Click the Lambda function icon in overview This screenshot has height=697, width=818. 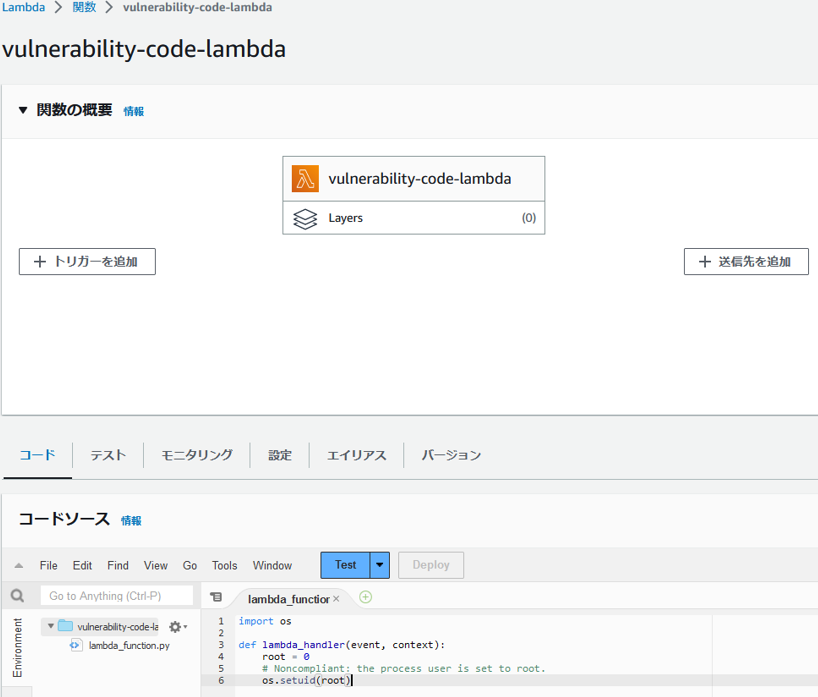tap(305, 179)
